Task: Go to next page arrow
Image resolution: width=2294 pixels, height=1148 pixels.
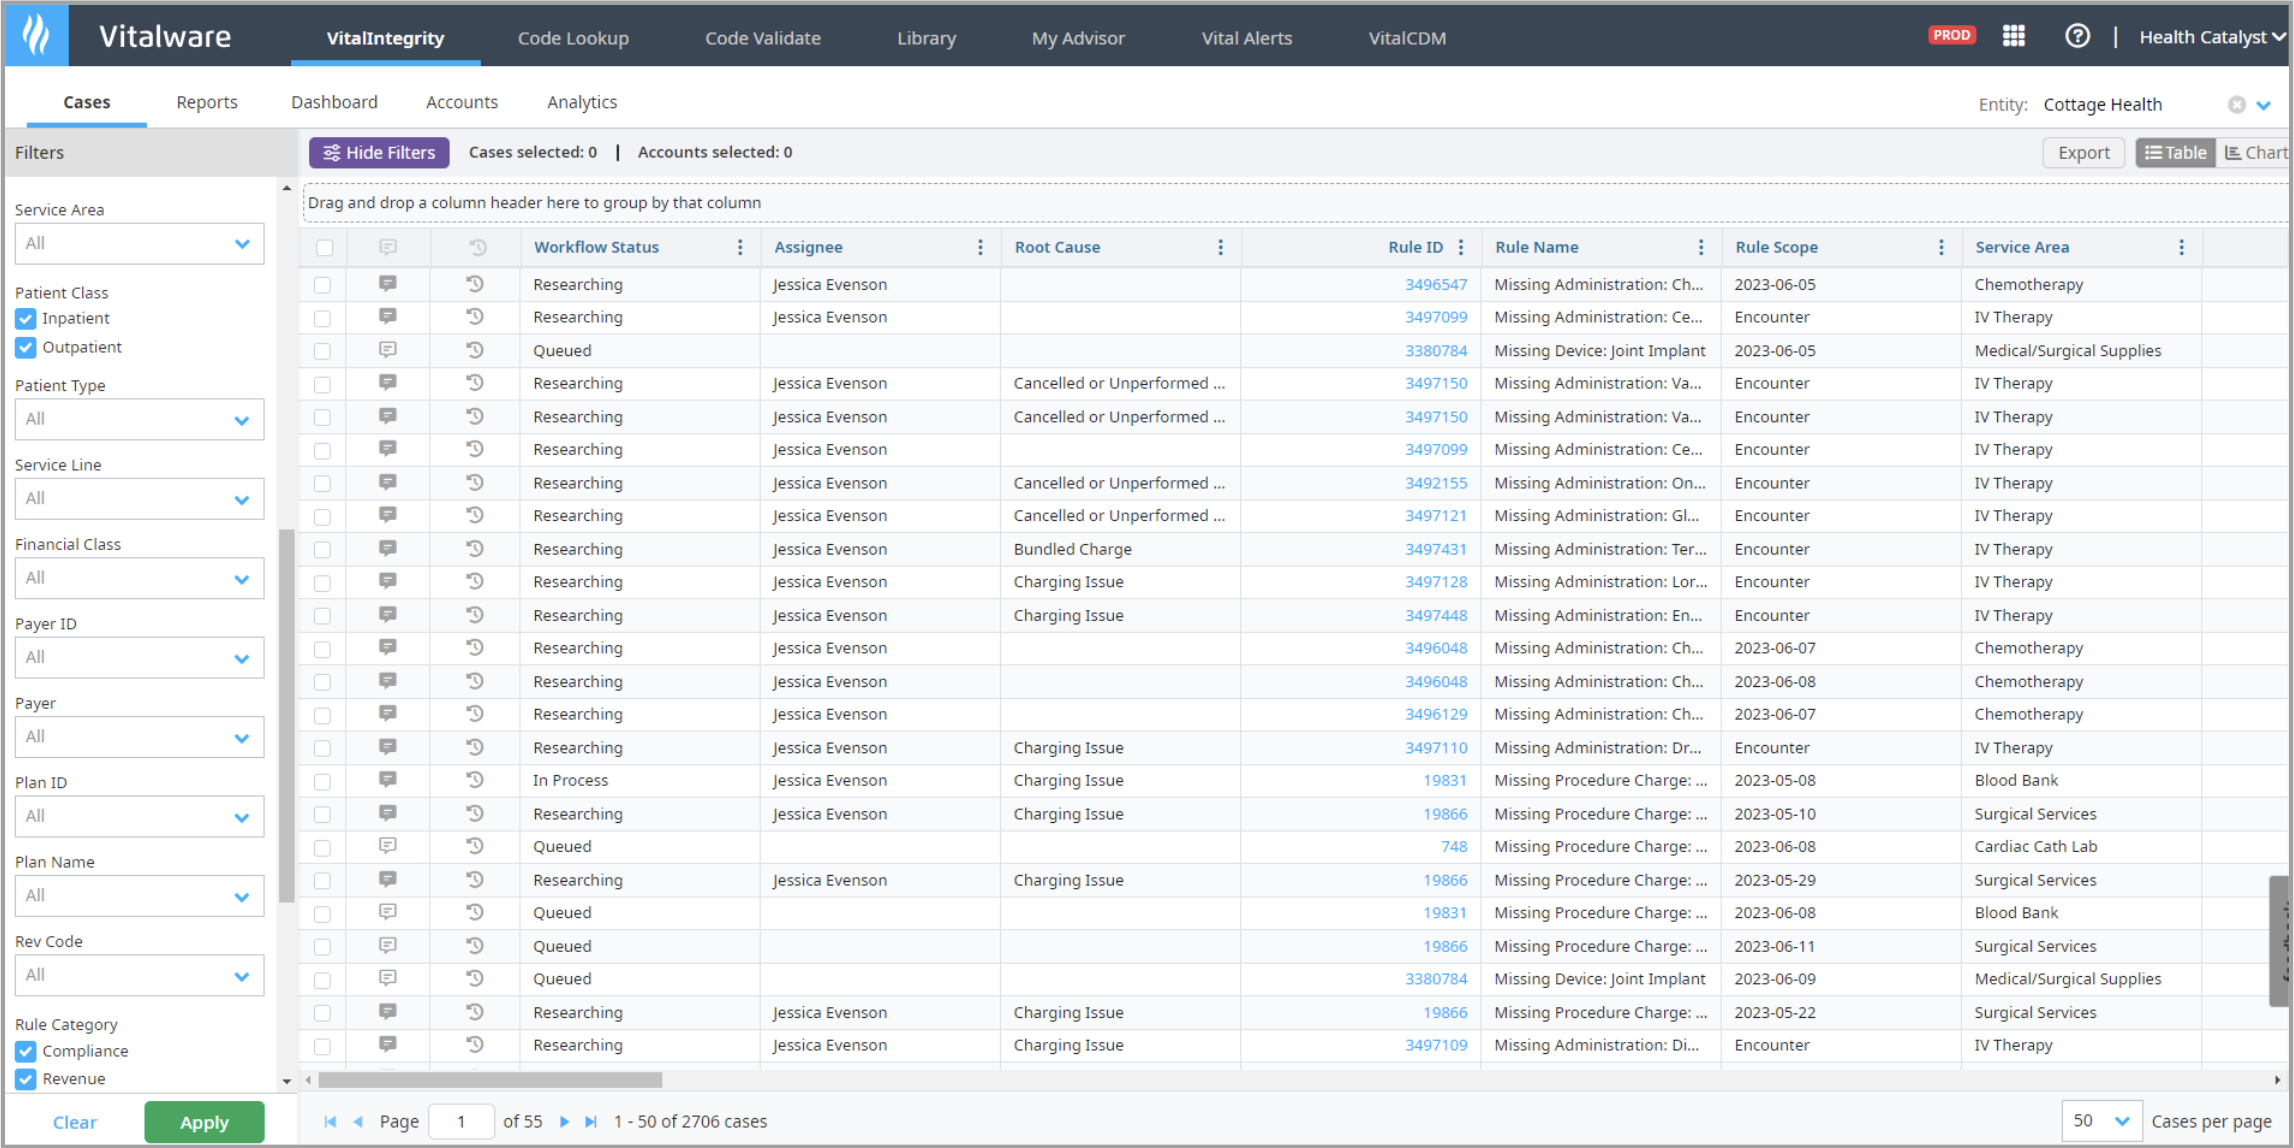Action: (x=564, y=1121)
